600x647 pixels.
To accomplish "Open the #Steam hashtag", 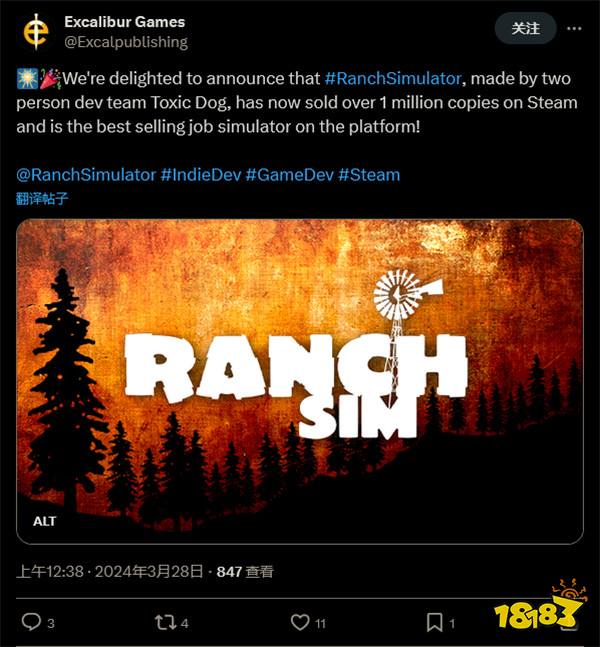I will tap(369, 175).
